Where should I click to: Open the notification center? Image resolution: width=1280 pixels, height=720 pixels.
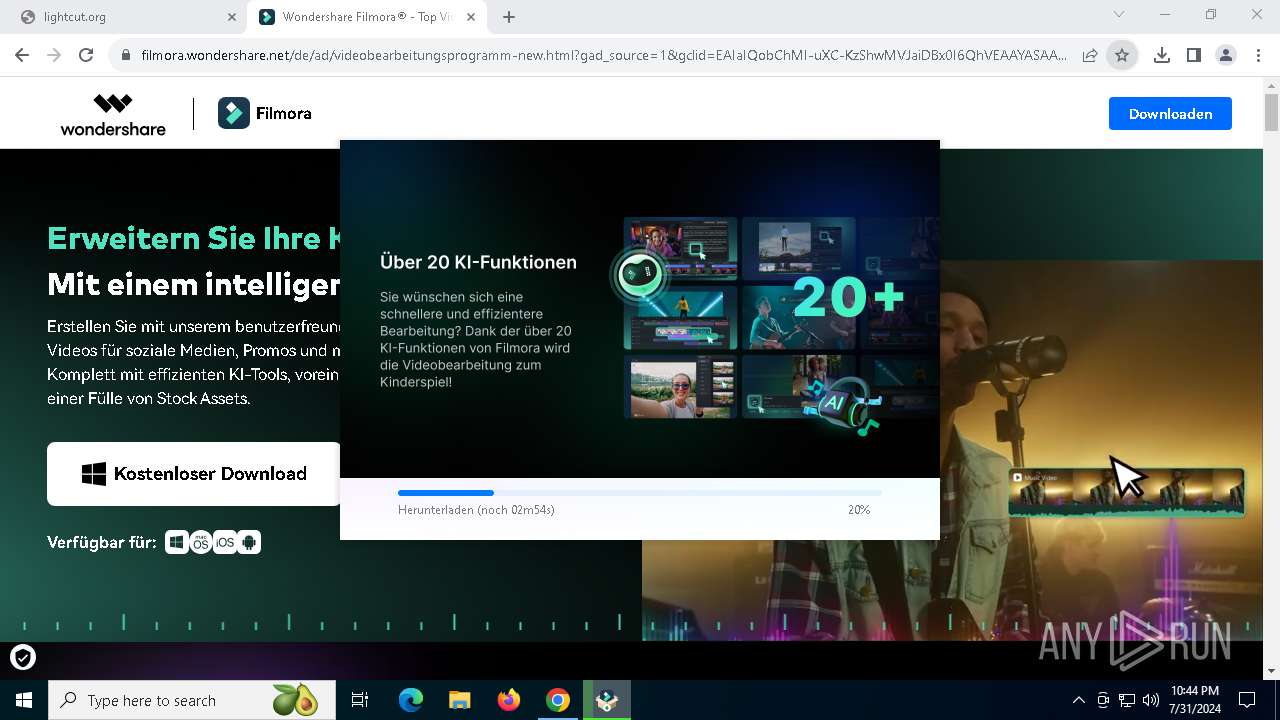1247,700
